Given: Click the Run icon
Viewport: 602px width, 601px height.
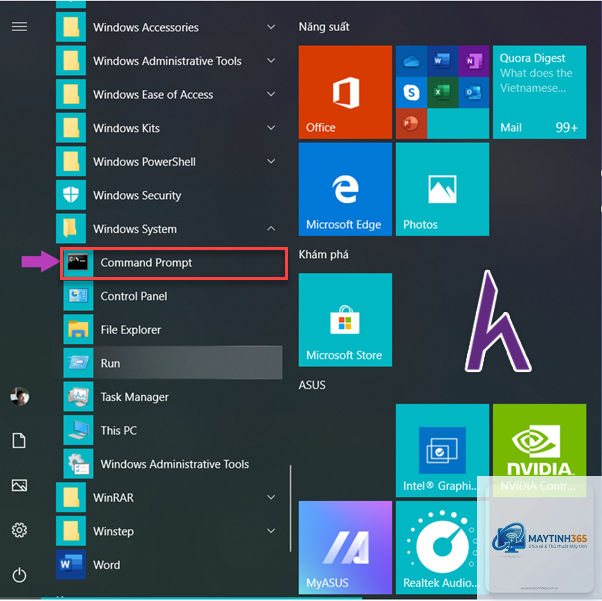Looking at the screenshot, I should tap(78, 363).
